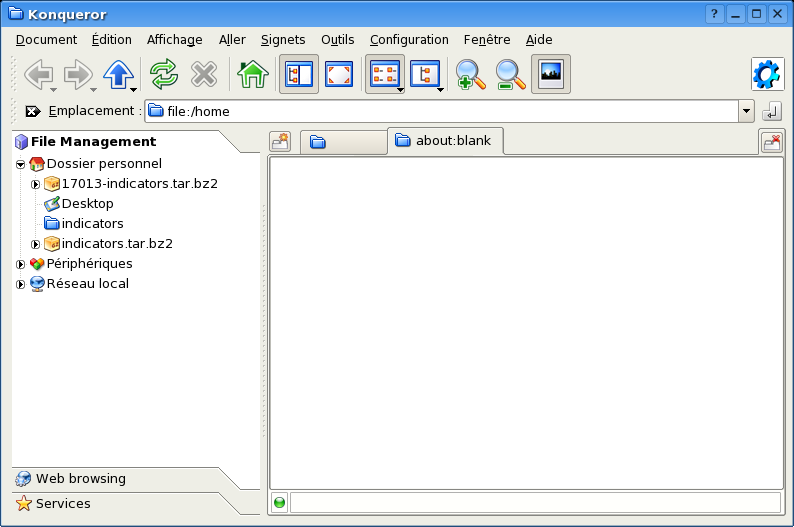Go back with the left arrow icon
This screenshot has width=794, height=527.
(x=38, y=74)
